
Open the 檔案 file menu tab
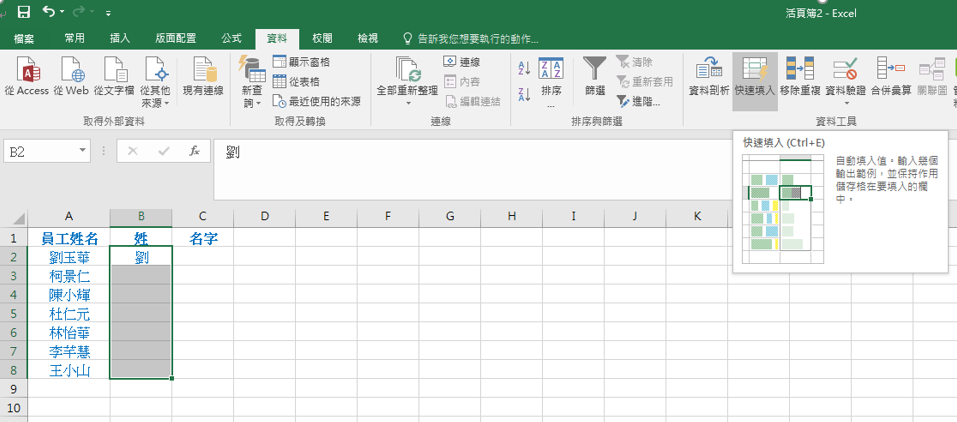tap(25, 38)
